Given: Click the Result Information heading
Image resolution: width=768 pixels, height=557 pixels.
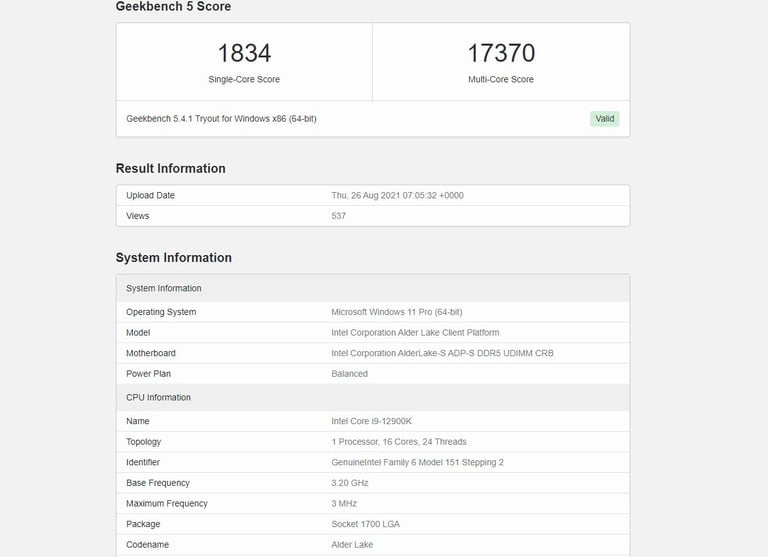Looking at the screenshot, I should (x=170, y=168).
